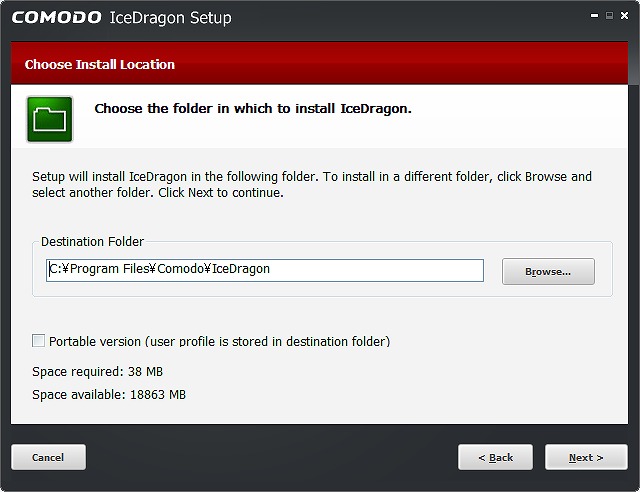Click the 'Destination Folder' group label
Screen dimensions: 640x492
tap(93, 242)
